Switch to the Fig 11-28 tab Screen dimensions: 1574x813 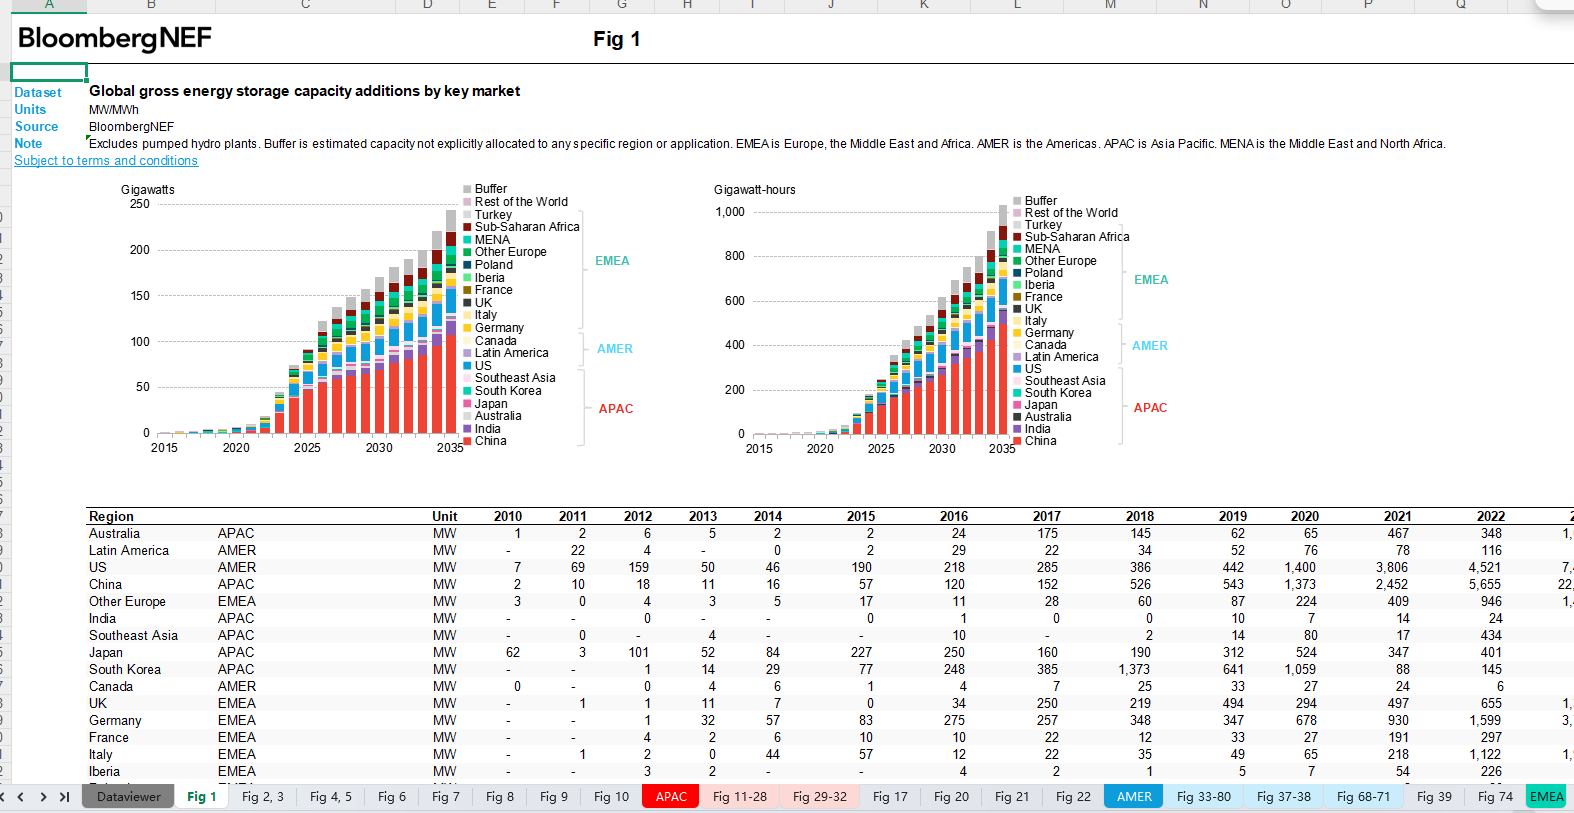(x=739, y=797)
